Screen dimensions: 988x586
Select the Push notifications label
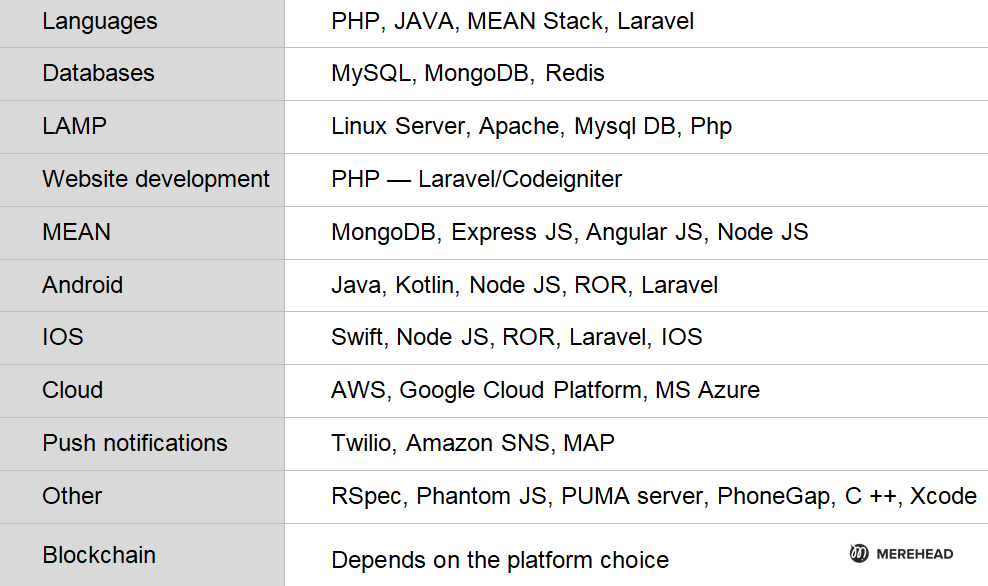point(135,443)
